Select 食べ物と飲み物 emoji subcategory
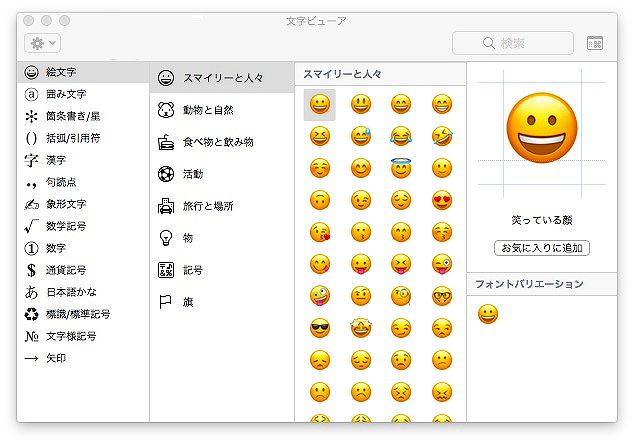634x443 pixels. tap(217, 142)
